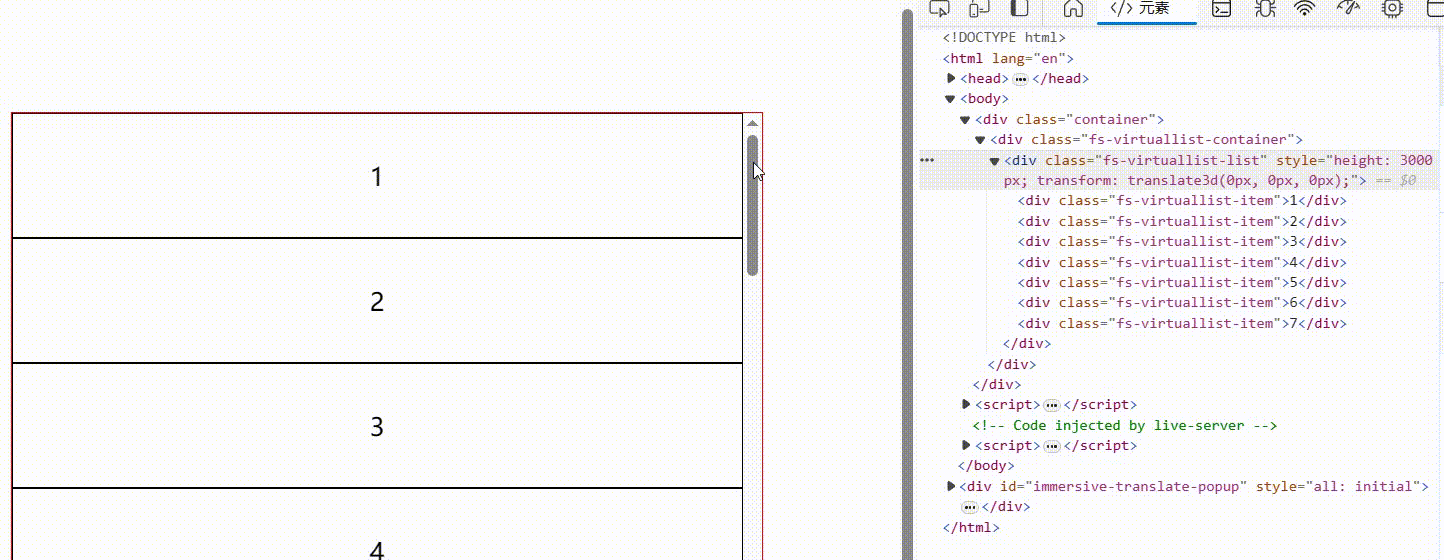Collapse the fs-virtuallist-list div node
The image size is (1444, 560).
coord(994,160)
